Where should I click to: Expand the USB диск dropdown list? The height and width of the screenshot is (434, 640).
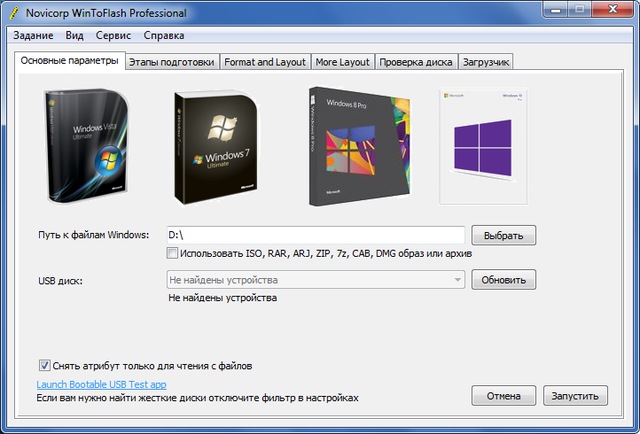457,280
